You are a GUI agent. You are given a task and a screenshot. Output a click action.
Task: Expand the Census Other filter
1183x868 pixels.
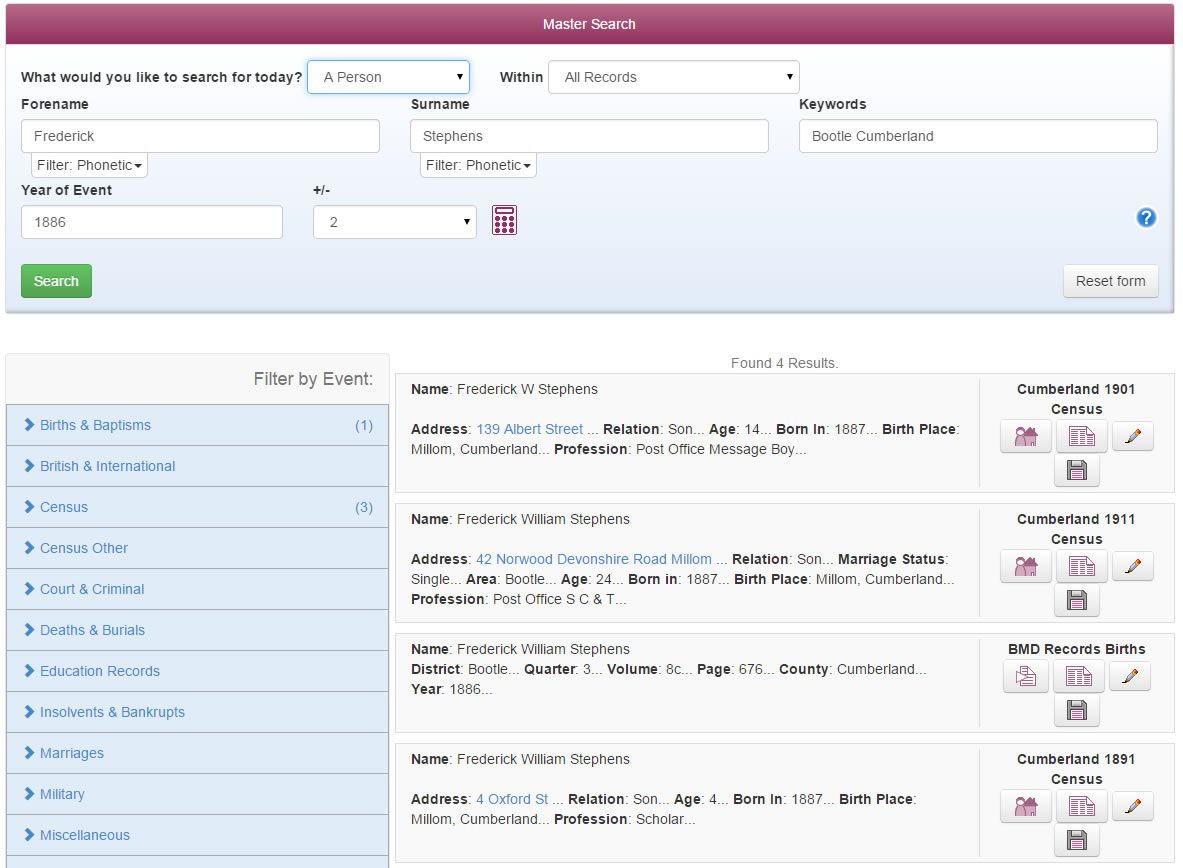198,548
